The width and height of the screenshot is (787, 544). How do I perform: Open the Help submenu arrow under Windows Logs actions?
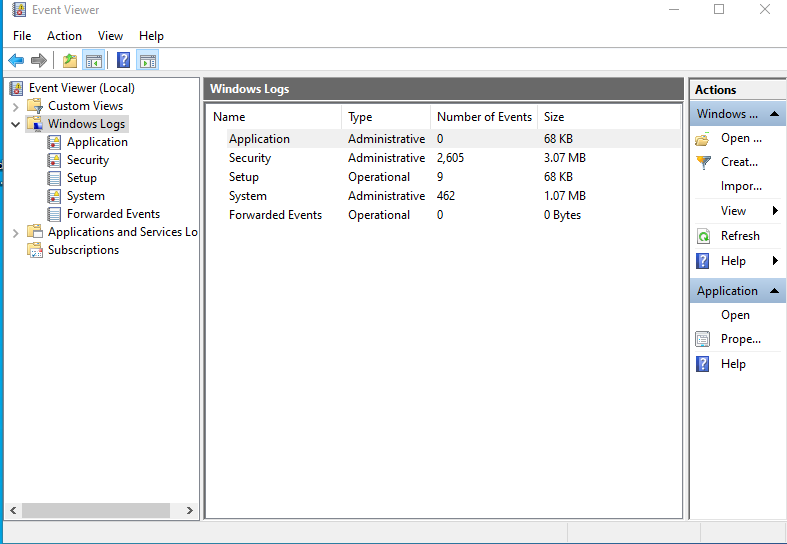(x=775, y=261)
